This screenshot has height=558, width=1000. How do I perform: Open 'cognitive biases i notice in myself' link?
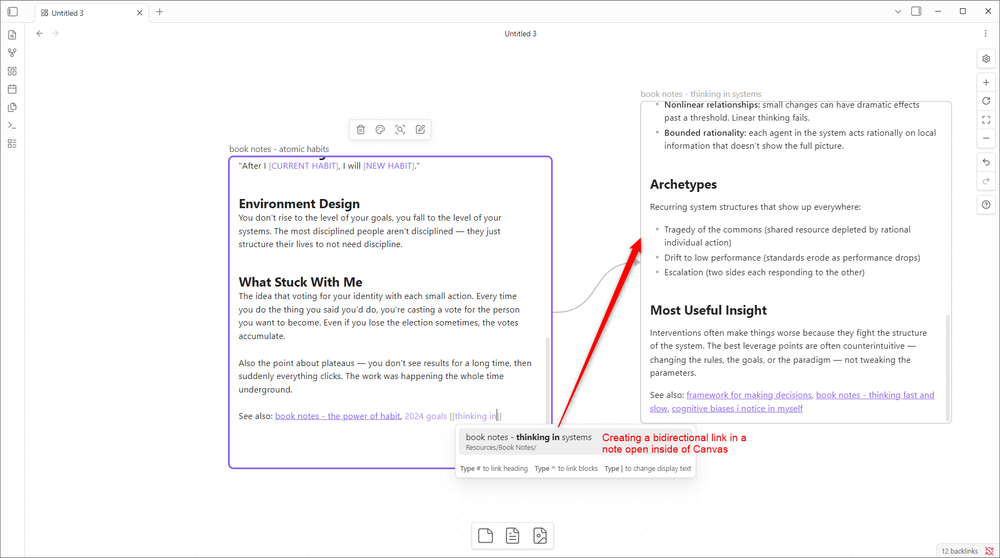(x=737, y=409)
